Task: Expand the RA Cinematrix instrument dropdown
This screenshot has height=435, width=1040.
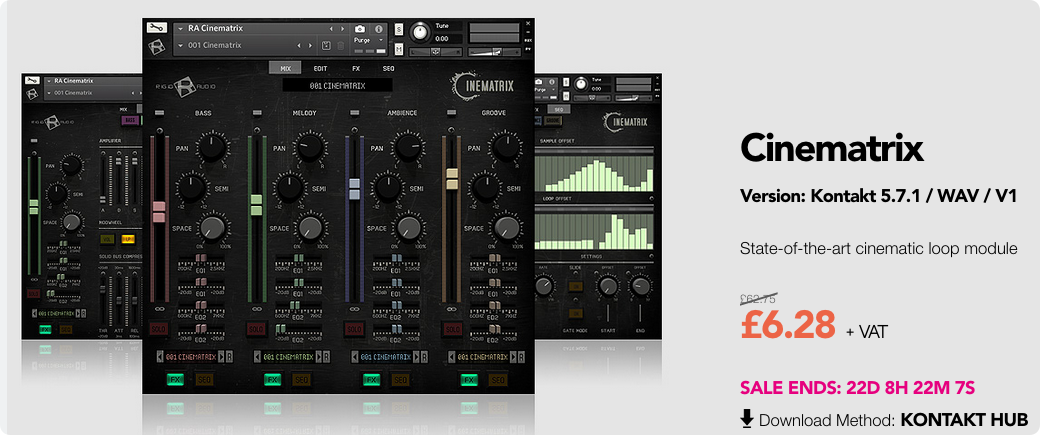Action: pos(181,29)
